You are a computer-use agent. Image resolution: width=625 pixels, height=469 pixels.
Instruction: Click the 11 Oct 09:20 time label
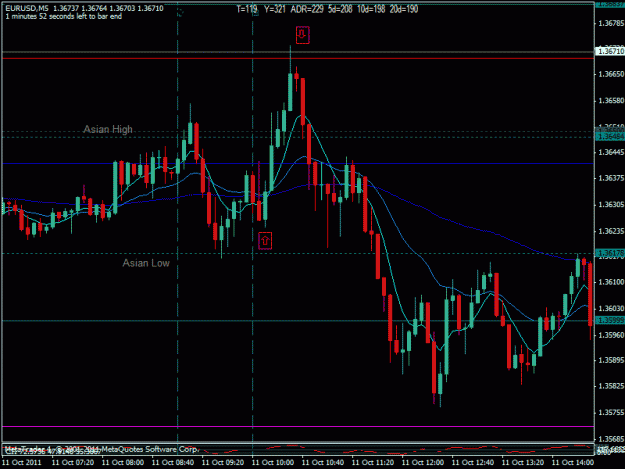[x=223, y=463]
